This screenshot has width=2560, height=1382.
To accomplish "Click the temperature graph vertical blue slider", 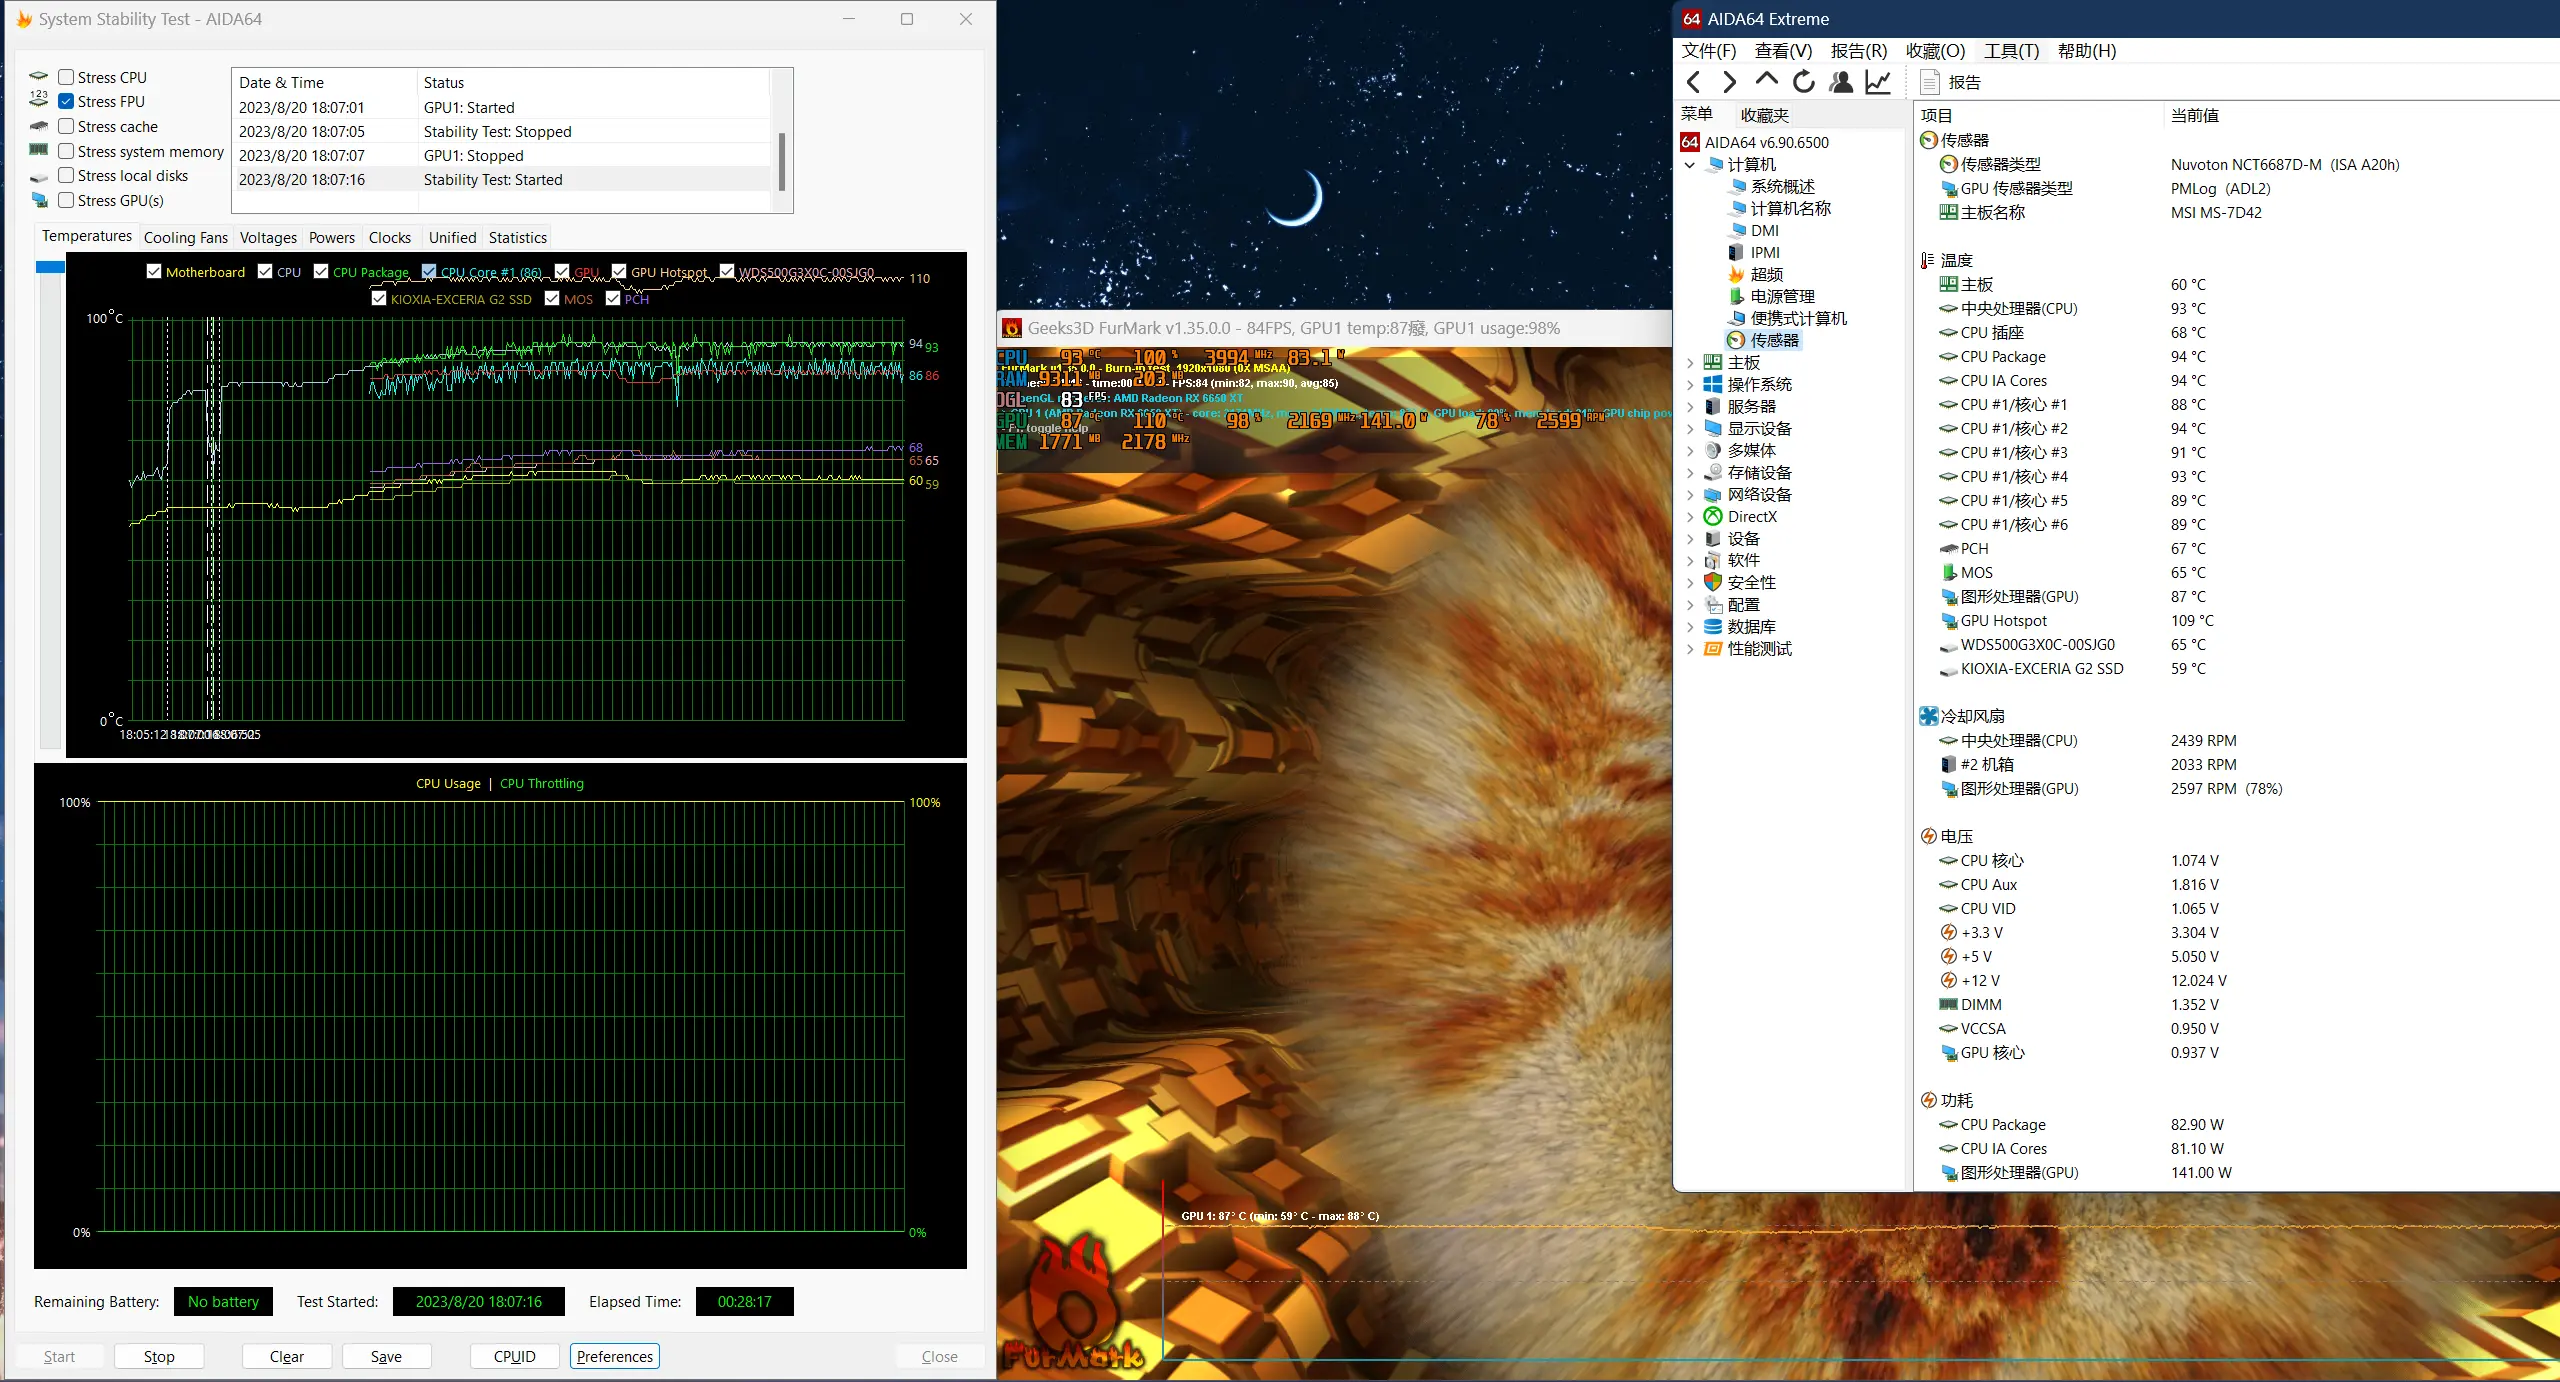I will 50,267.
